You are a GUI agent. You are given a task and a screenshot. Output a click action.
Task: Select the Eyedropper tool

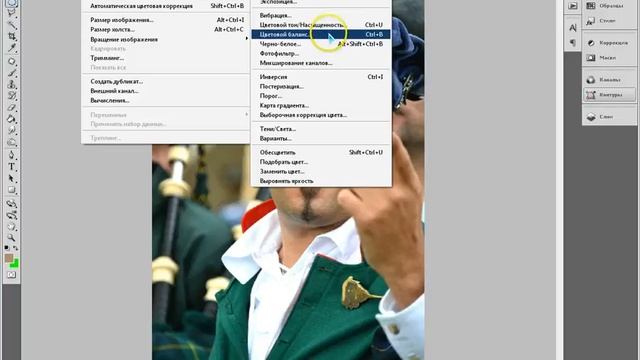(x=11, y=48)
